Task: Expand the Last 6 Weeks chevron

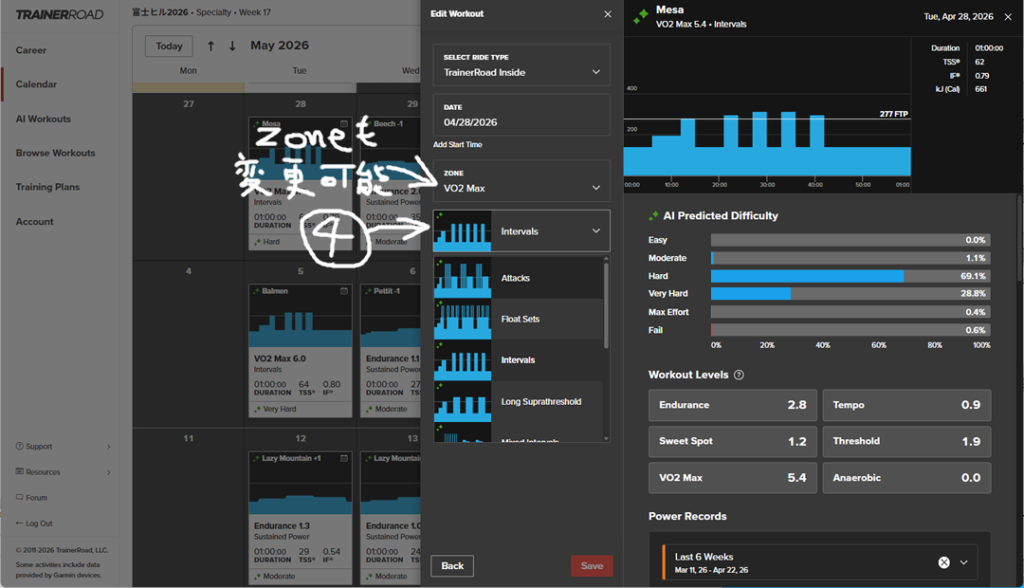Action: click(964, 562)
